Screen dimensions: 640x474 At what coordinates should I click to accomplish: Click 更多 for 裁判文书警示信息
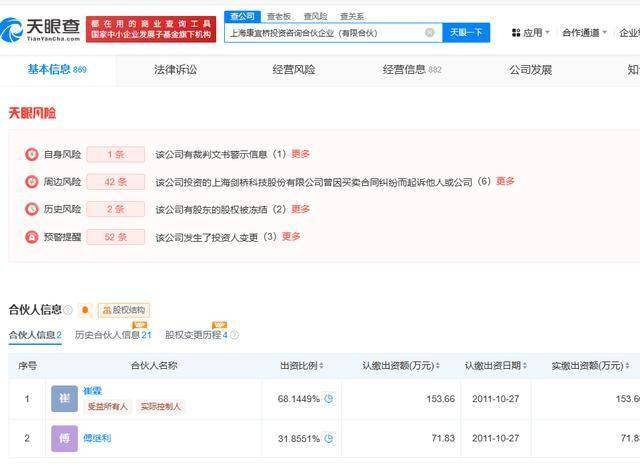300,154
